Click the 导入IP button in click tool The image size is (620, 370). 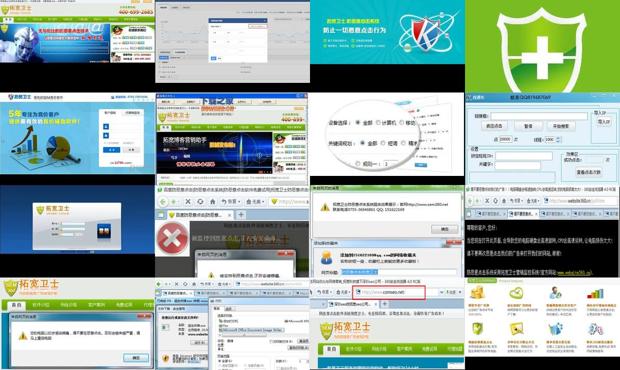coord(603,122)
